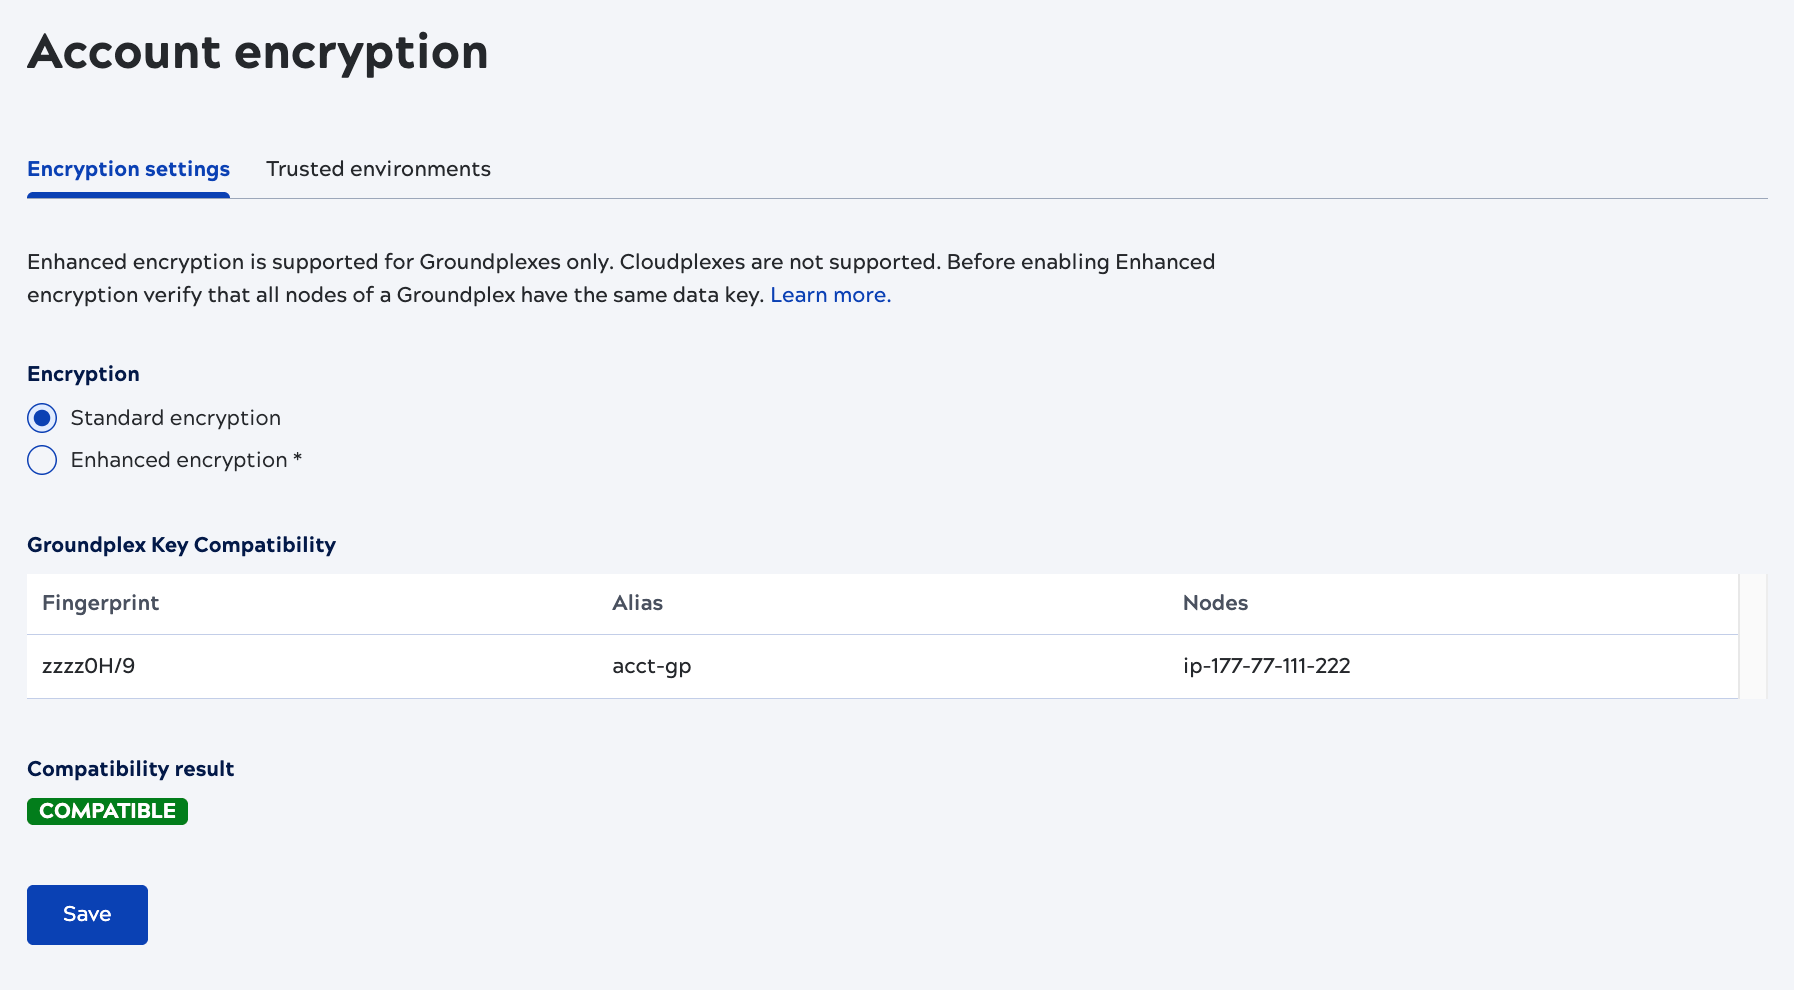Viewport: 1794px width, 990px height.
Task: Select the fingerprint zzzz0H/9 cell
Action: tap(89, 666)
